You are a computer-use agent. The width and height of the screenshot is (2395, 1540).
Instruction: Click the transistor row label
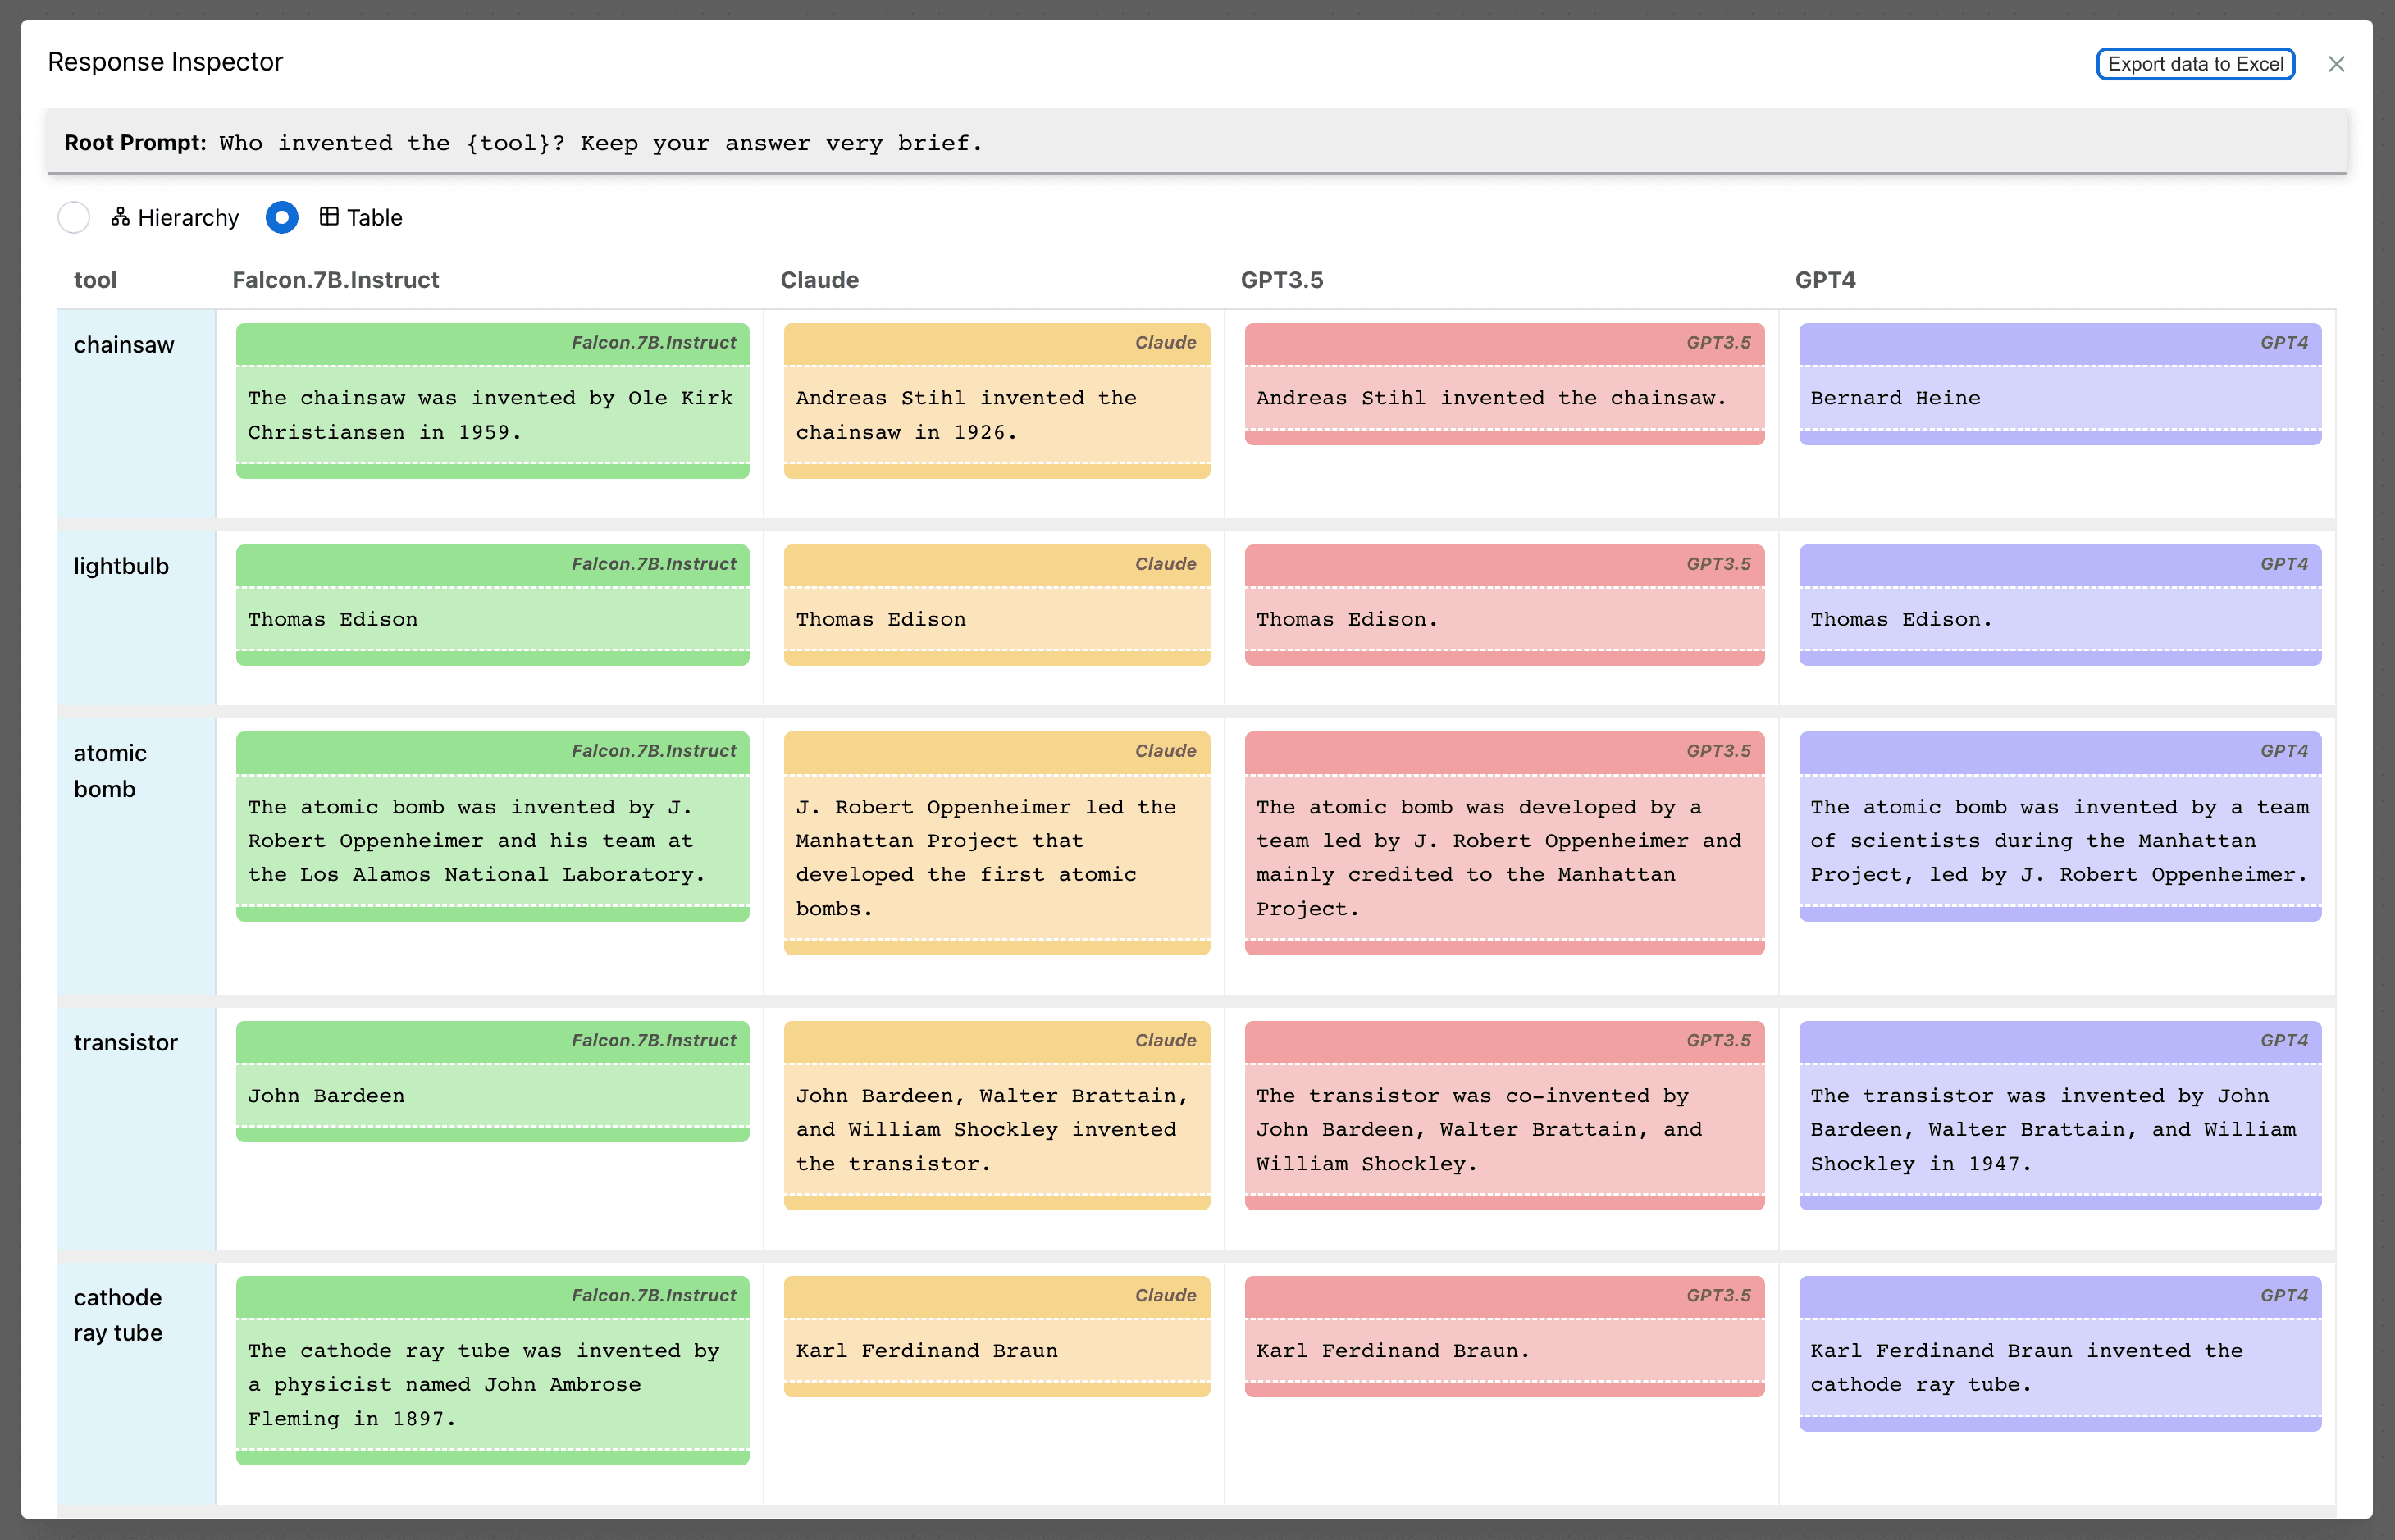click(x=126, y=1043)
